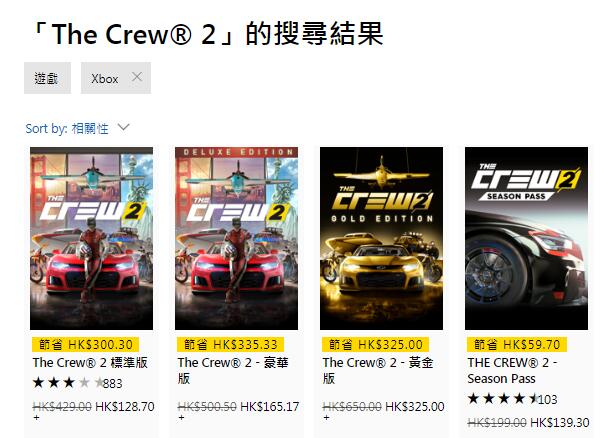Open The Crew 2 Deluxe Edition cover art
602x438 pixels.
coord(236,238)
